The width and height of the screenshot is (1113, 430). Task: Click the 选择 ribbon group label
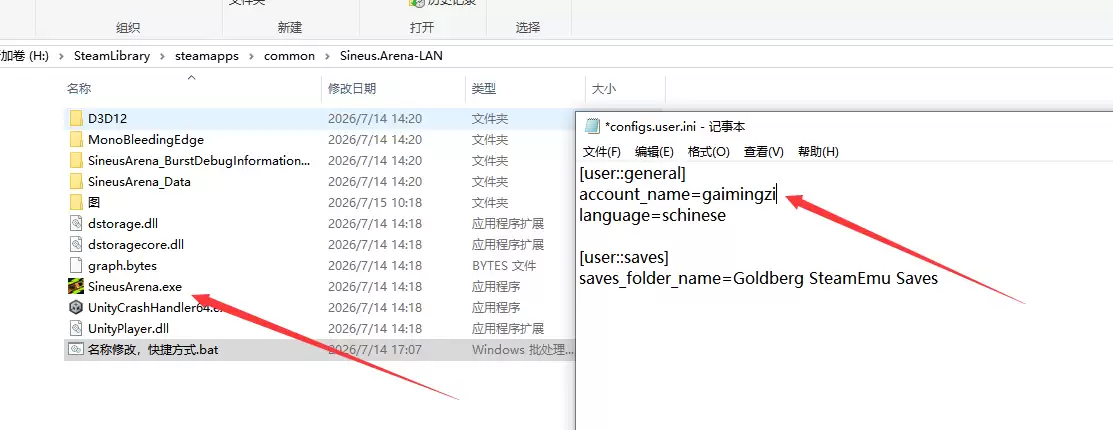point(528,28)
